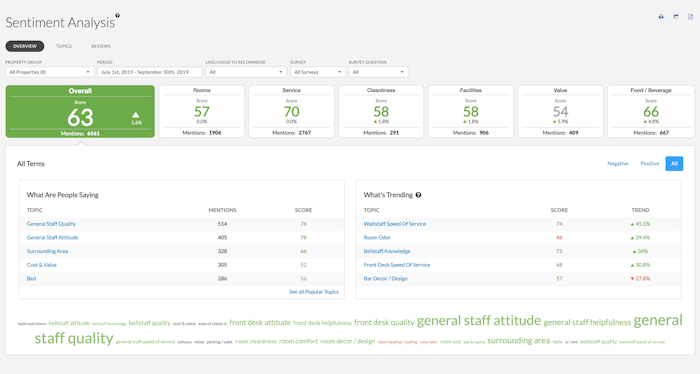This screenshot has width=700, height=374.
Task: Open Surrounding Area topic link
Action: pyautogui.click(x=47, y=251)
